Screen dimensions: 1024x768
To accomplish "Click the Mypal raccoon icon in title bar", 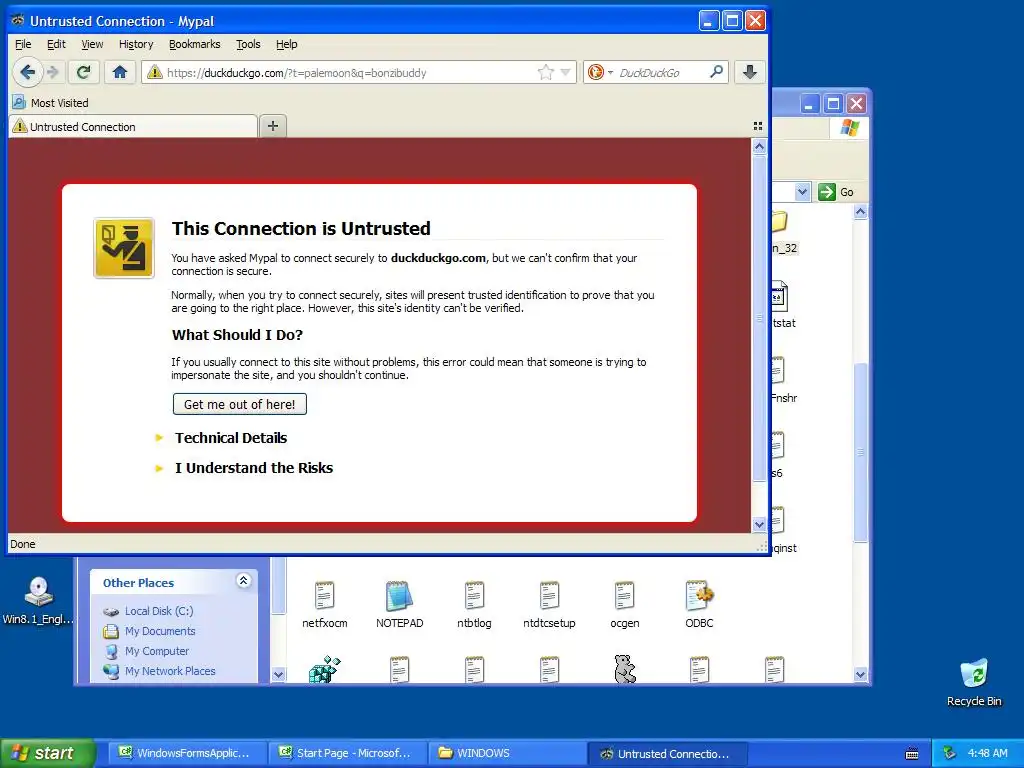I will pos(18,20).
